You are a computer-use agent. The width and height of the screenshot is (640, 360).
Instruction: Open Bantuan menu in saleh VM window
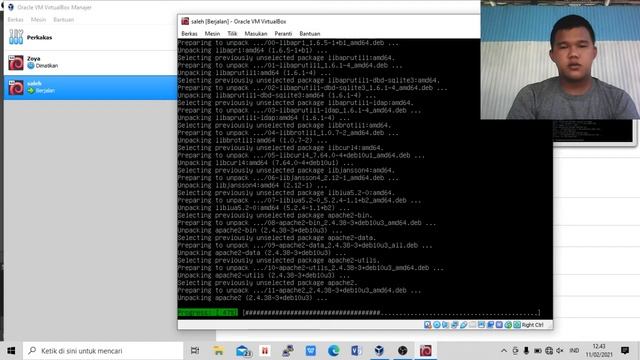(x=310, y=33)
